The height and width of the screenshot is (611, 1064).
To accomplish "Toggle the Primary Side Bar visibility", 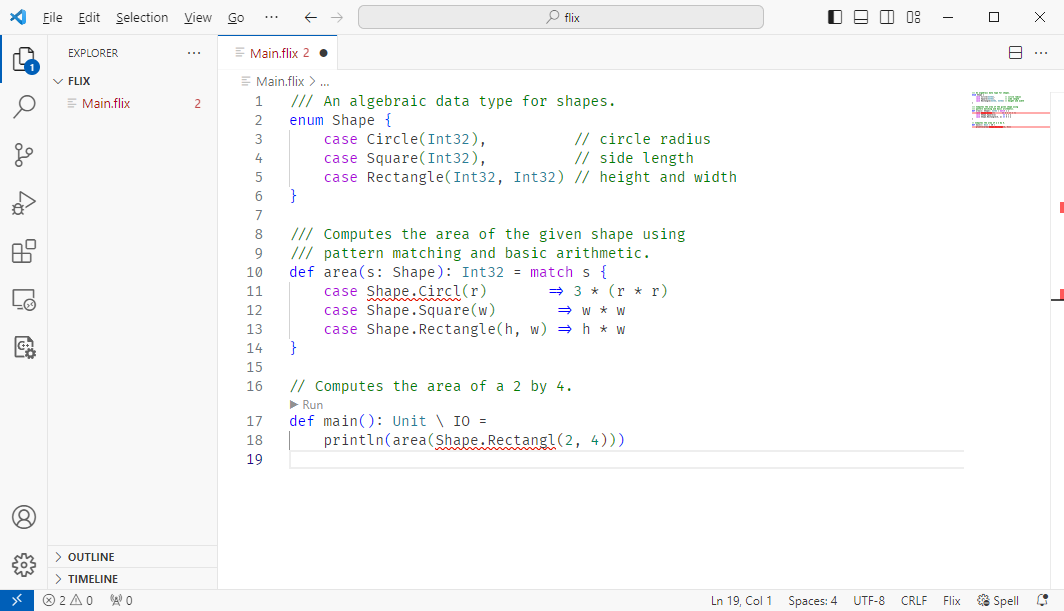I will coord(835,17).
